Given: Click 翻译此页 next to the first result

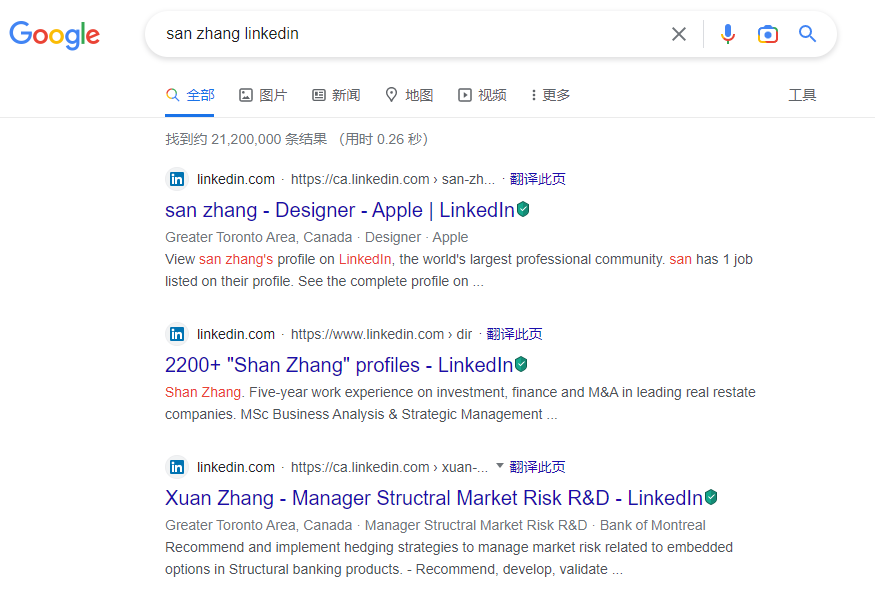Looking at the screenshot, I should [538, 178].
